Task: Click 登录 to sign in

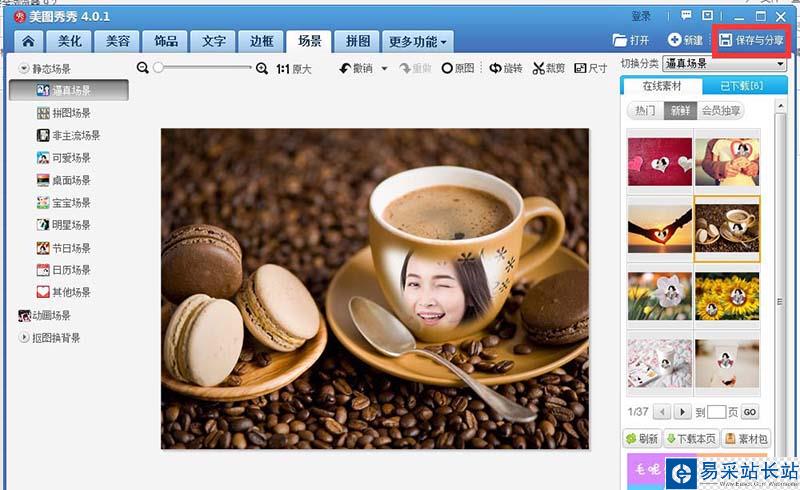Action: [641, 16]
